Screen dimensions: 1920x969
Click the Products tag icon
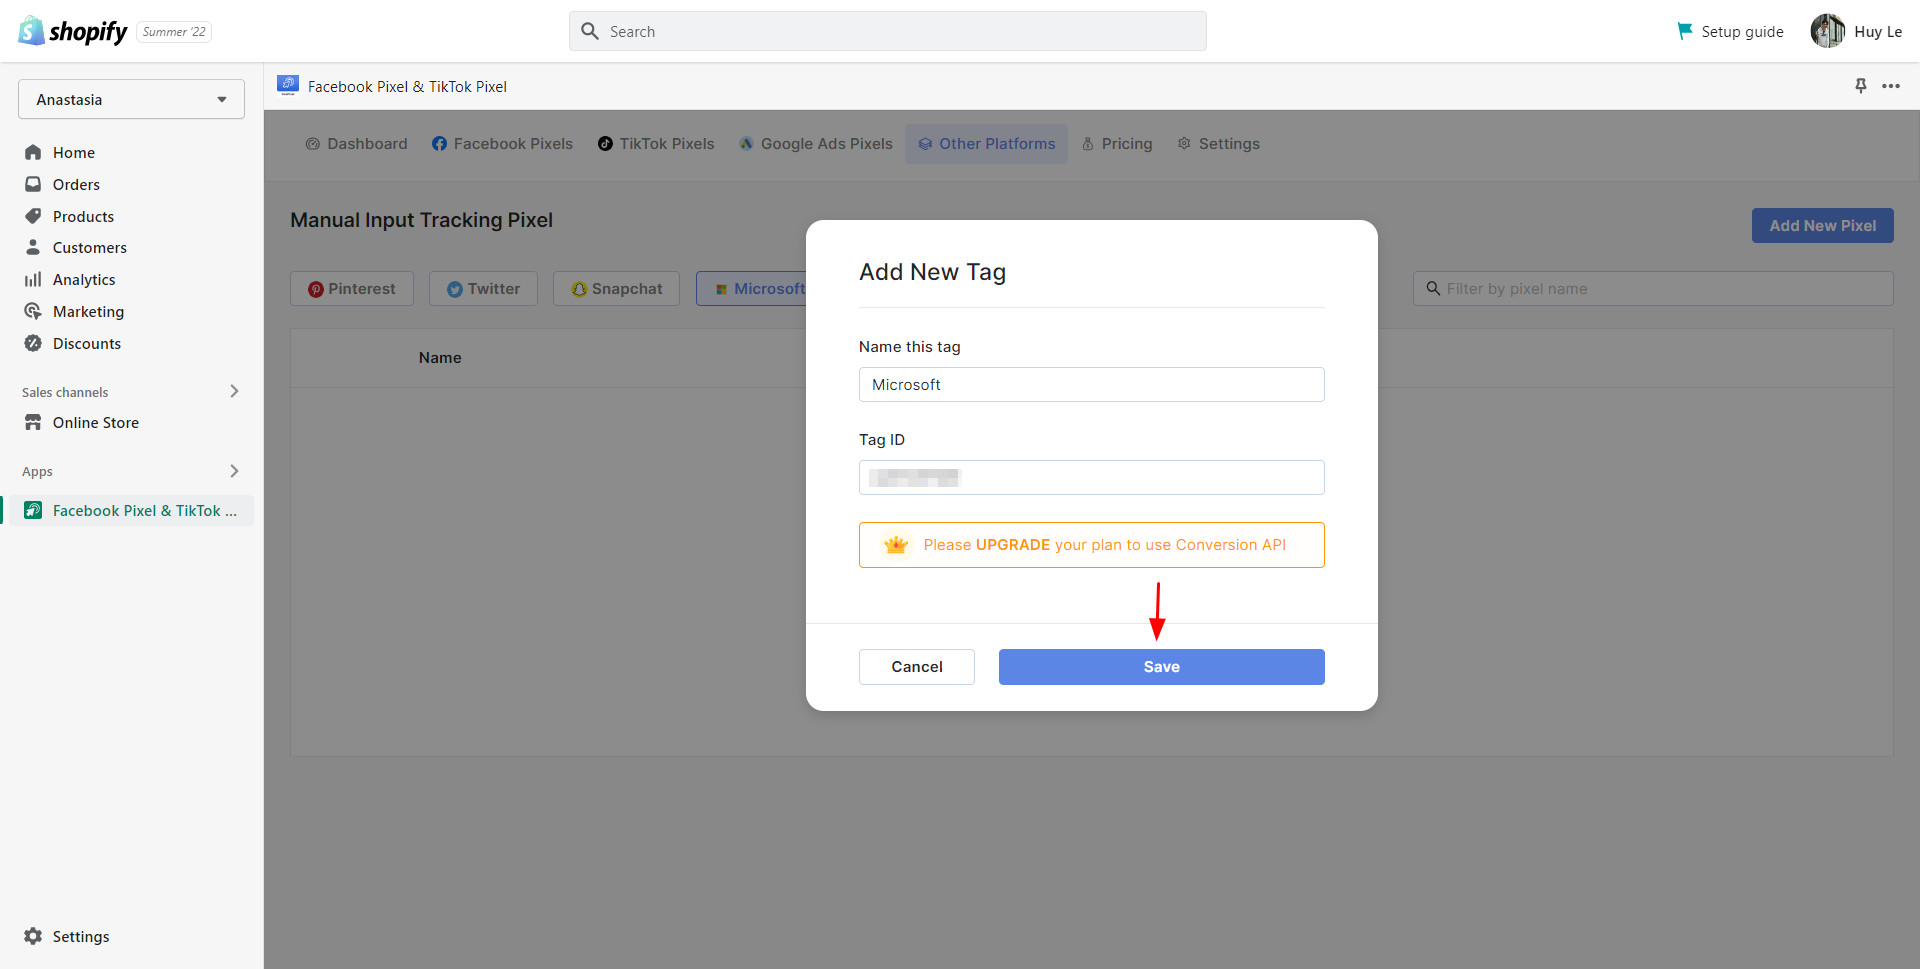click(x=33, y=216)
